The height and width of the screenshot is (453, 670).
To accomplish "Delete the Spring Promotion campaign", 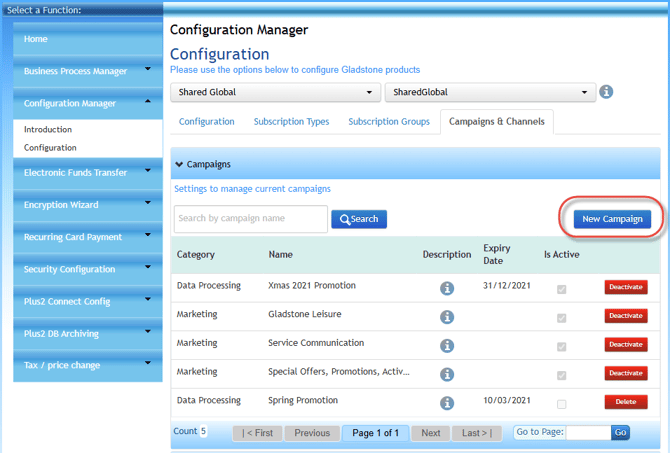I will 626,402.
